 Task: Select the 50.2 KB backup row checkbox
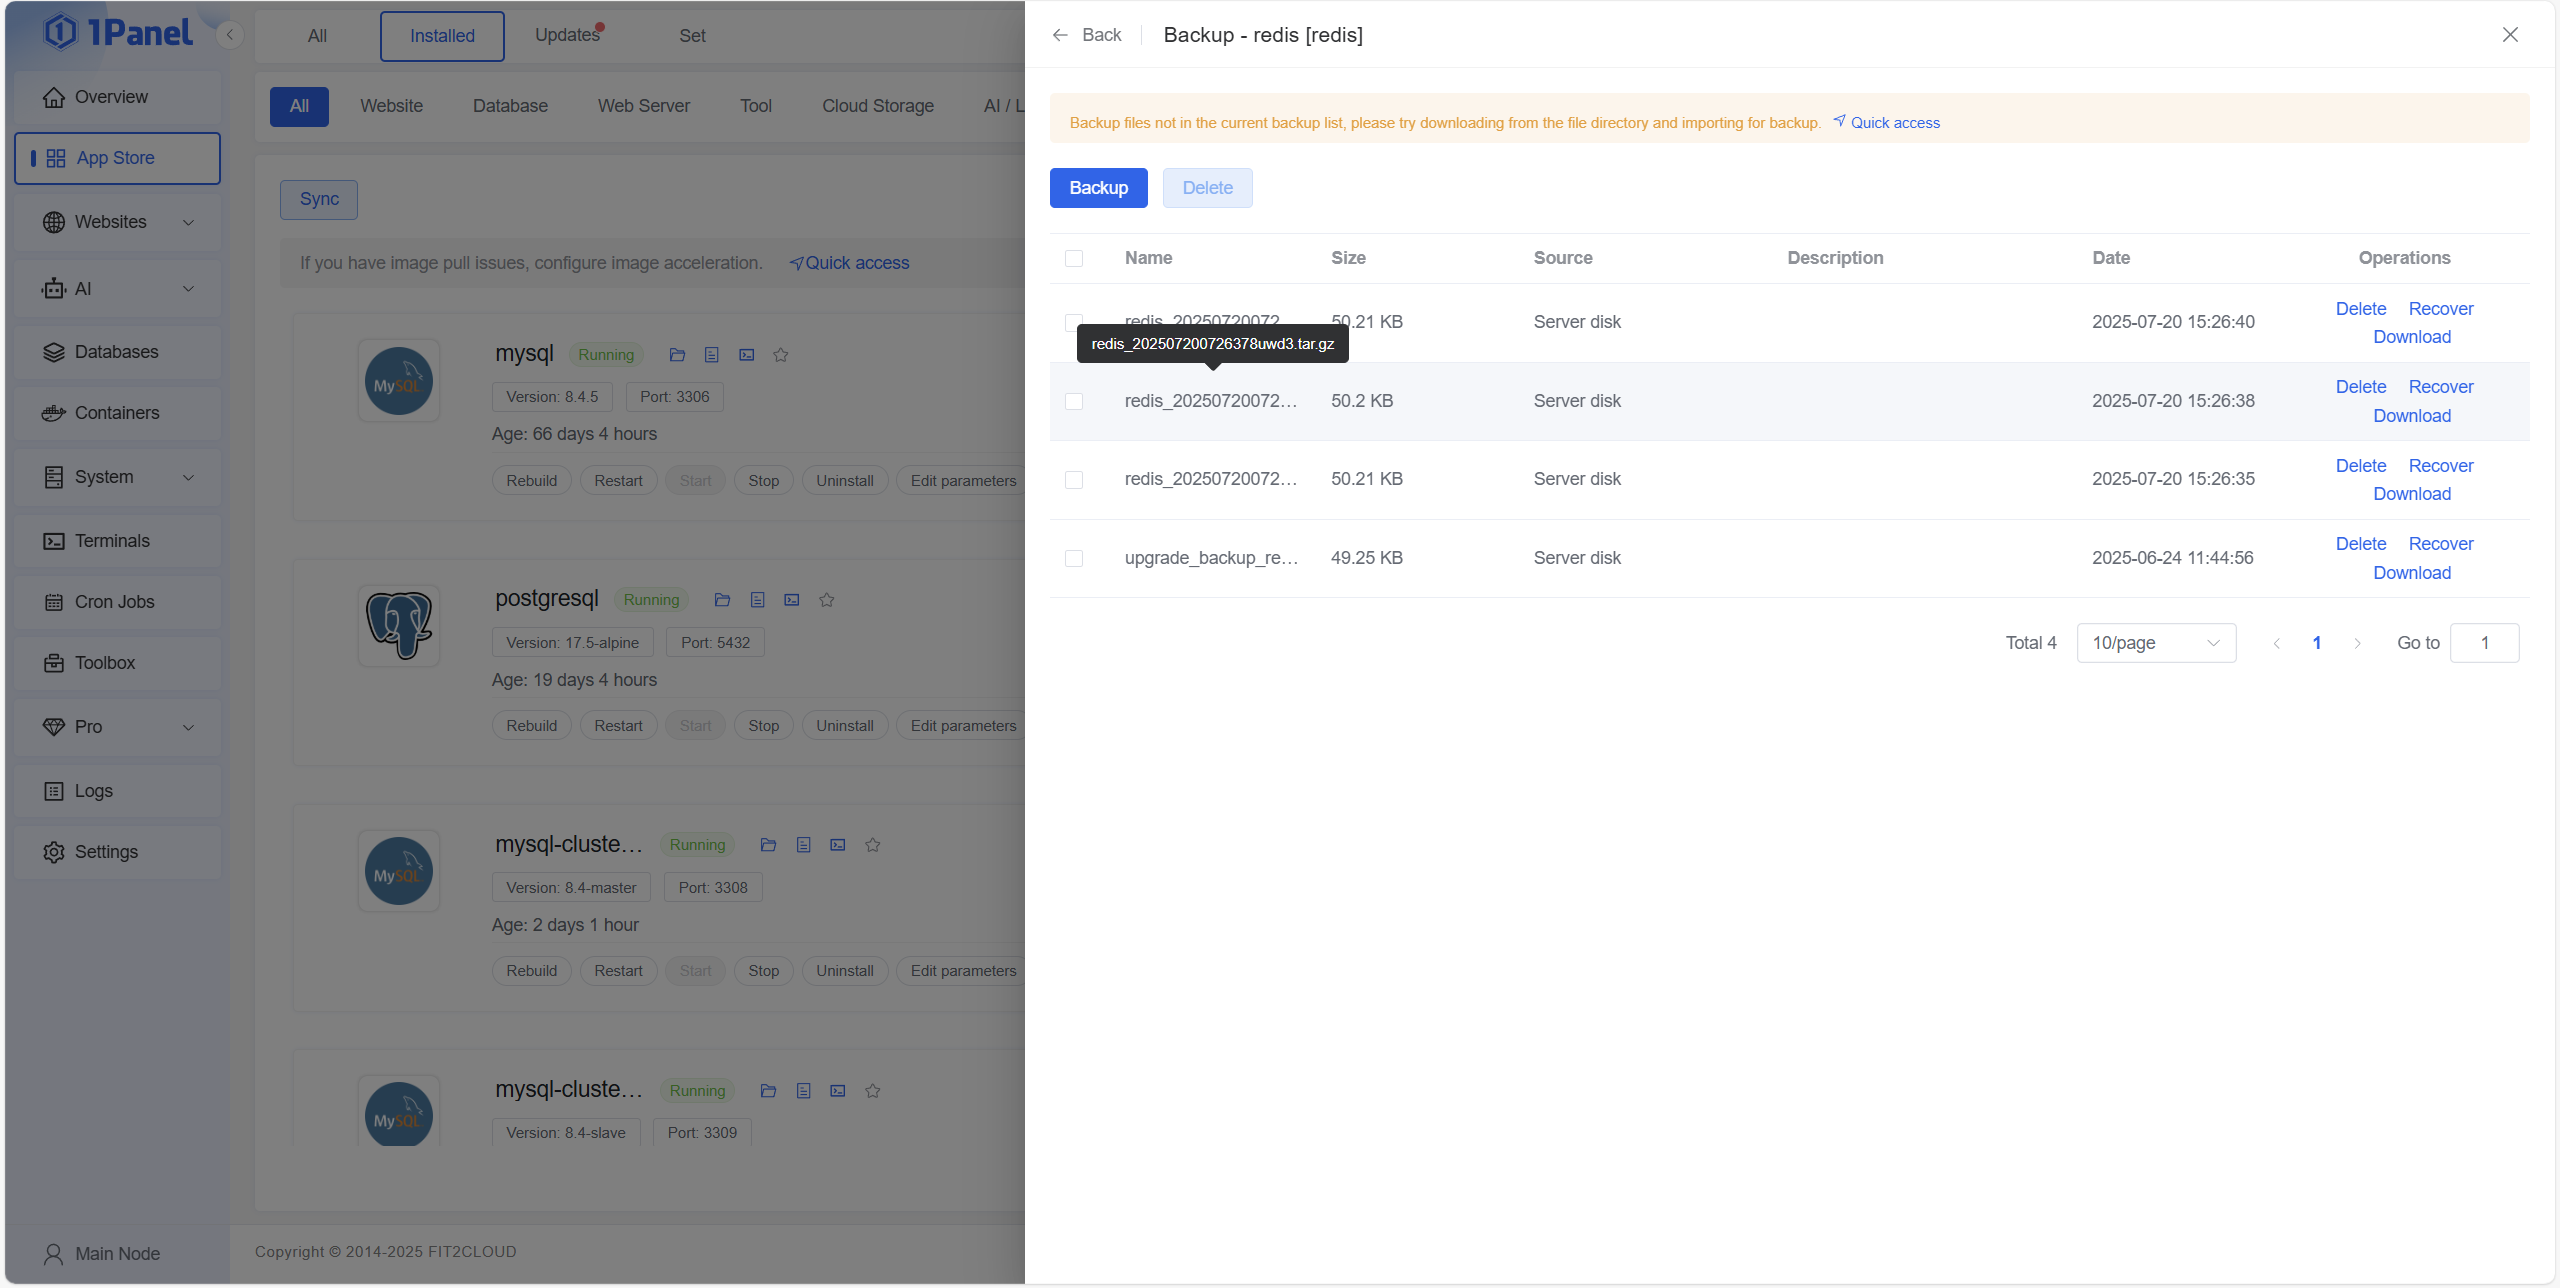click(1074, 401)
